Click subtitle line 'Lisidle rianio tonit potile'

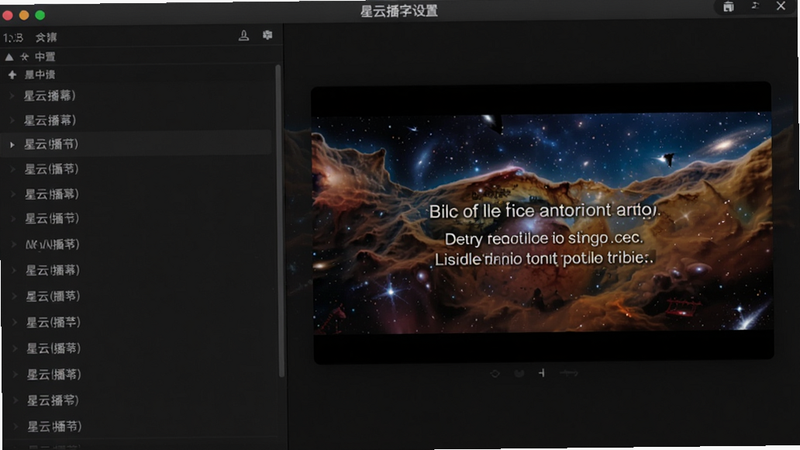(x=544, y=259)
